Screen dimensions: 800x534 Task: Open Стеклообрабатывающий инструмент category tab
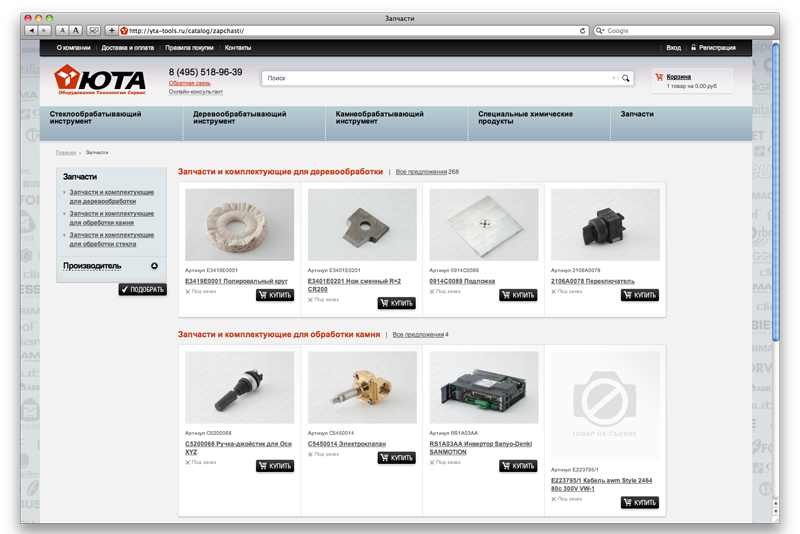pos(111,123)
